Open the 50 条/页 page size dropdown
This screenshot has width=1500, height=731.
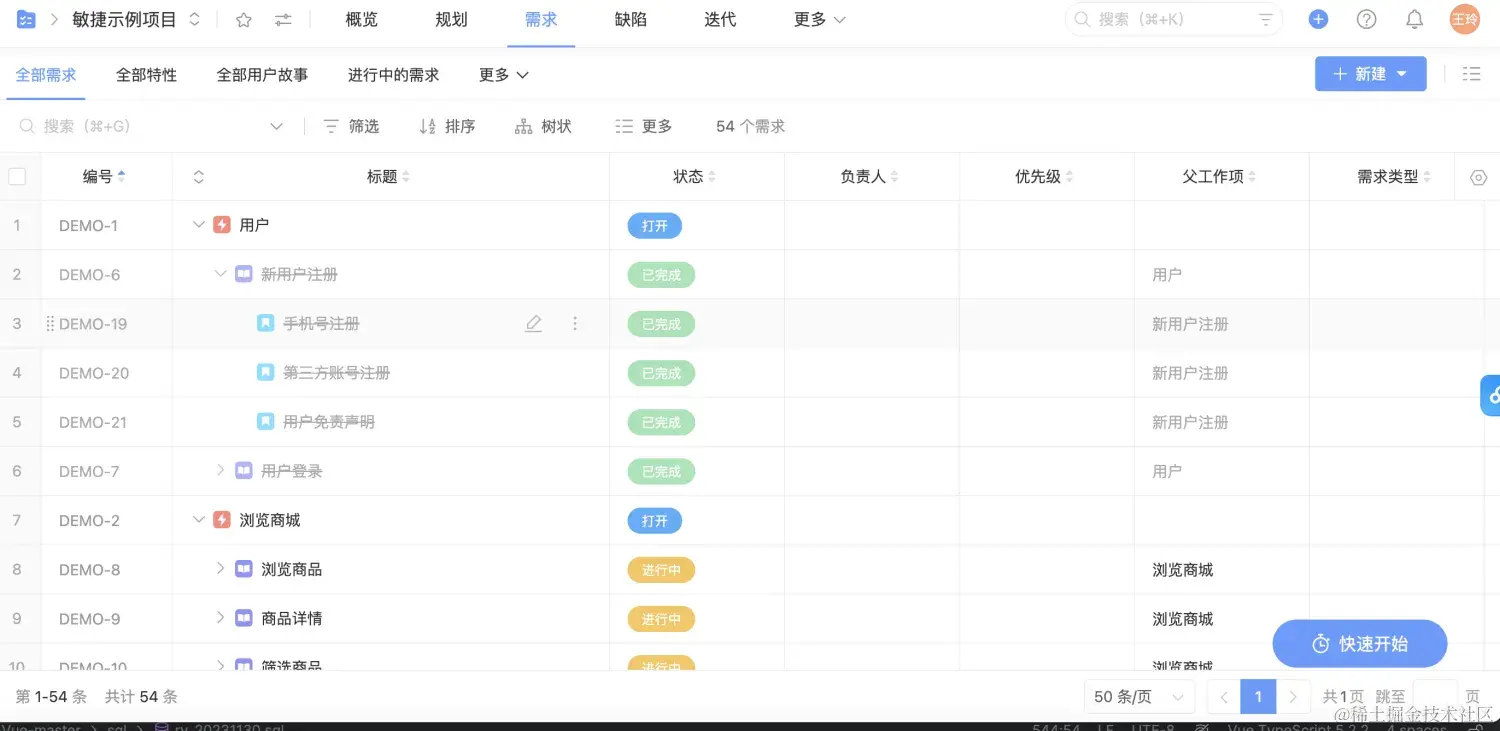click(1139, 697)
